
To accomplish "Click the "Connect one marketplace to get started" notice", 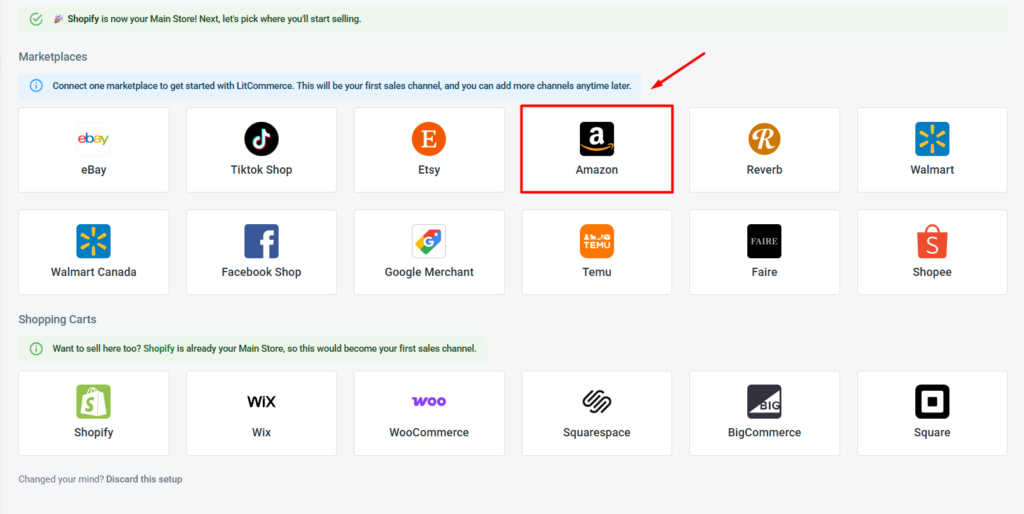I will coord(342,86).
